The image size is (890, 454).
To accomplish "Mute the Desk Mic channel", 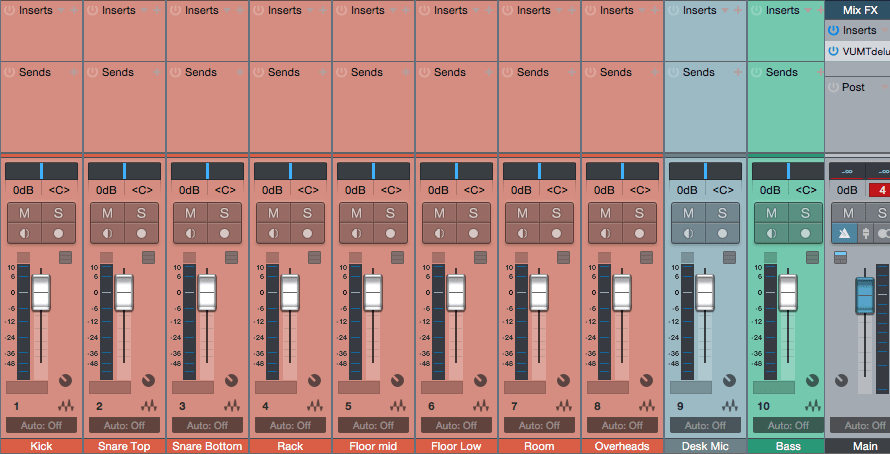I will coord(688,213).
